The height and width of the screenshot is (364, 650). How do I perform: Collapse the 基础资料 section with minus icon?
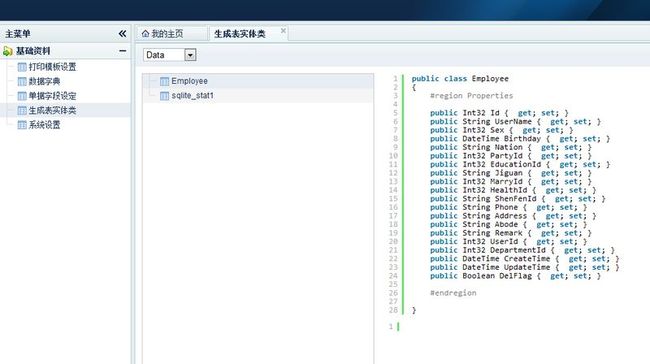(123, 51)
